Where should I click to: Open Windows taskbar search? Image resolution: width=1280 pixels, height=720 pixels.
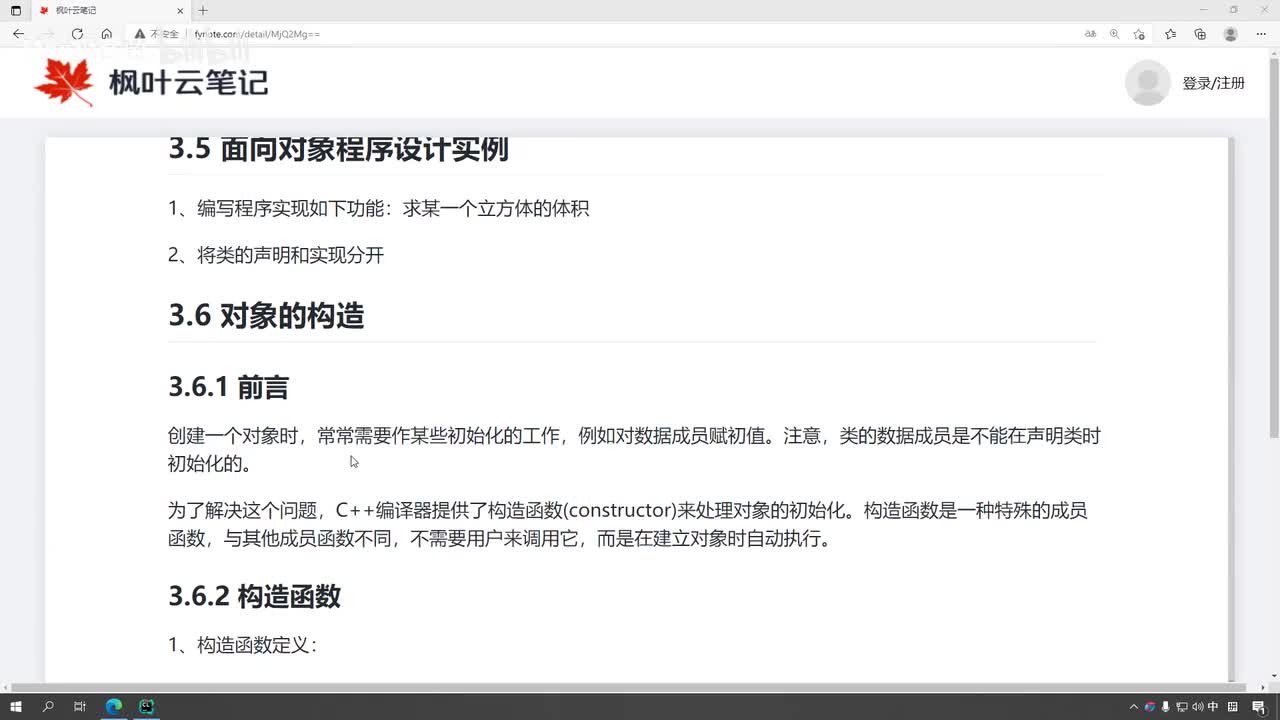point(48,707)
